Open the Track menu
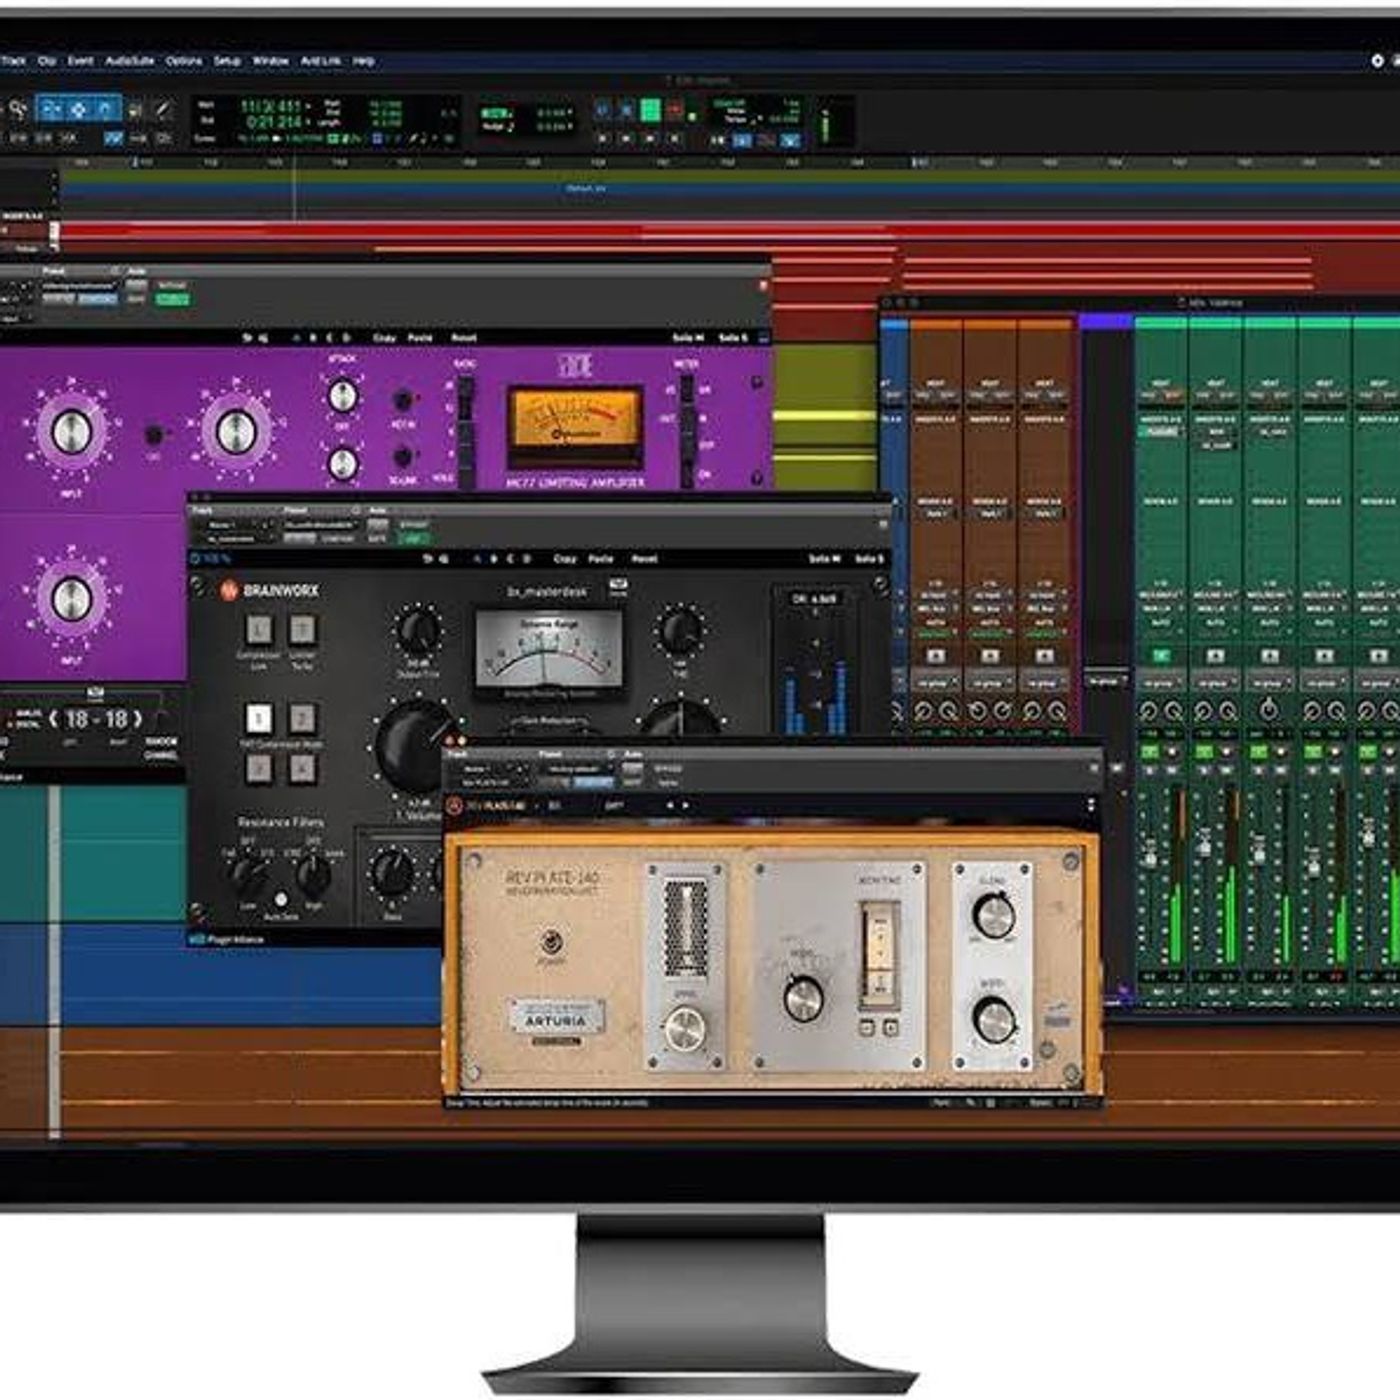Viewport: 1400px width, 1400px height. click(x=13, y=61)
